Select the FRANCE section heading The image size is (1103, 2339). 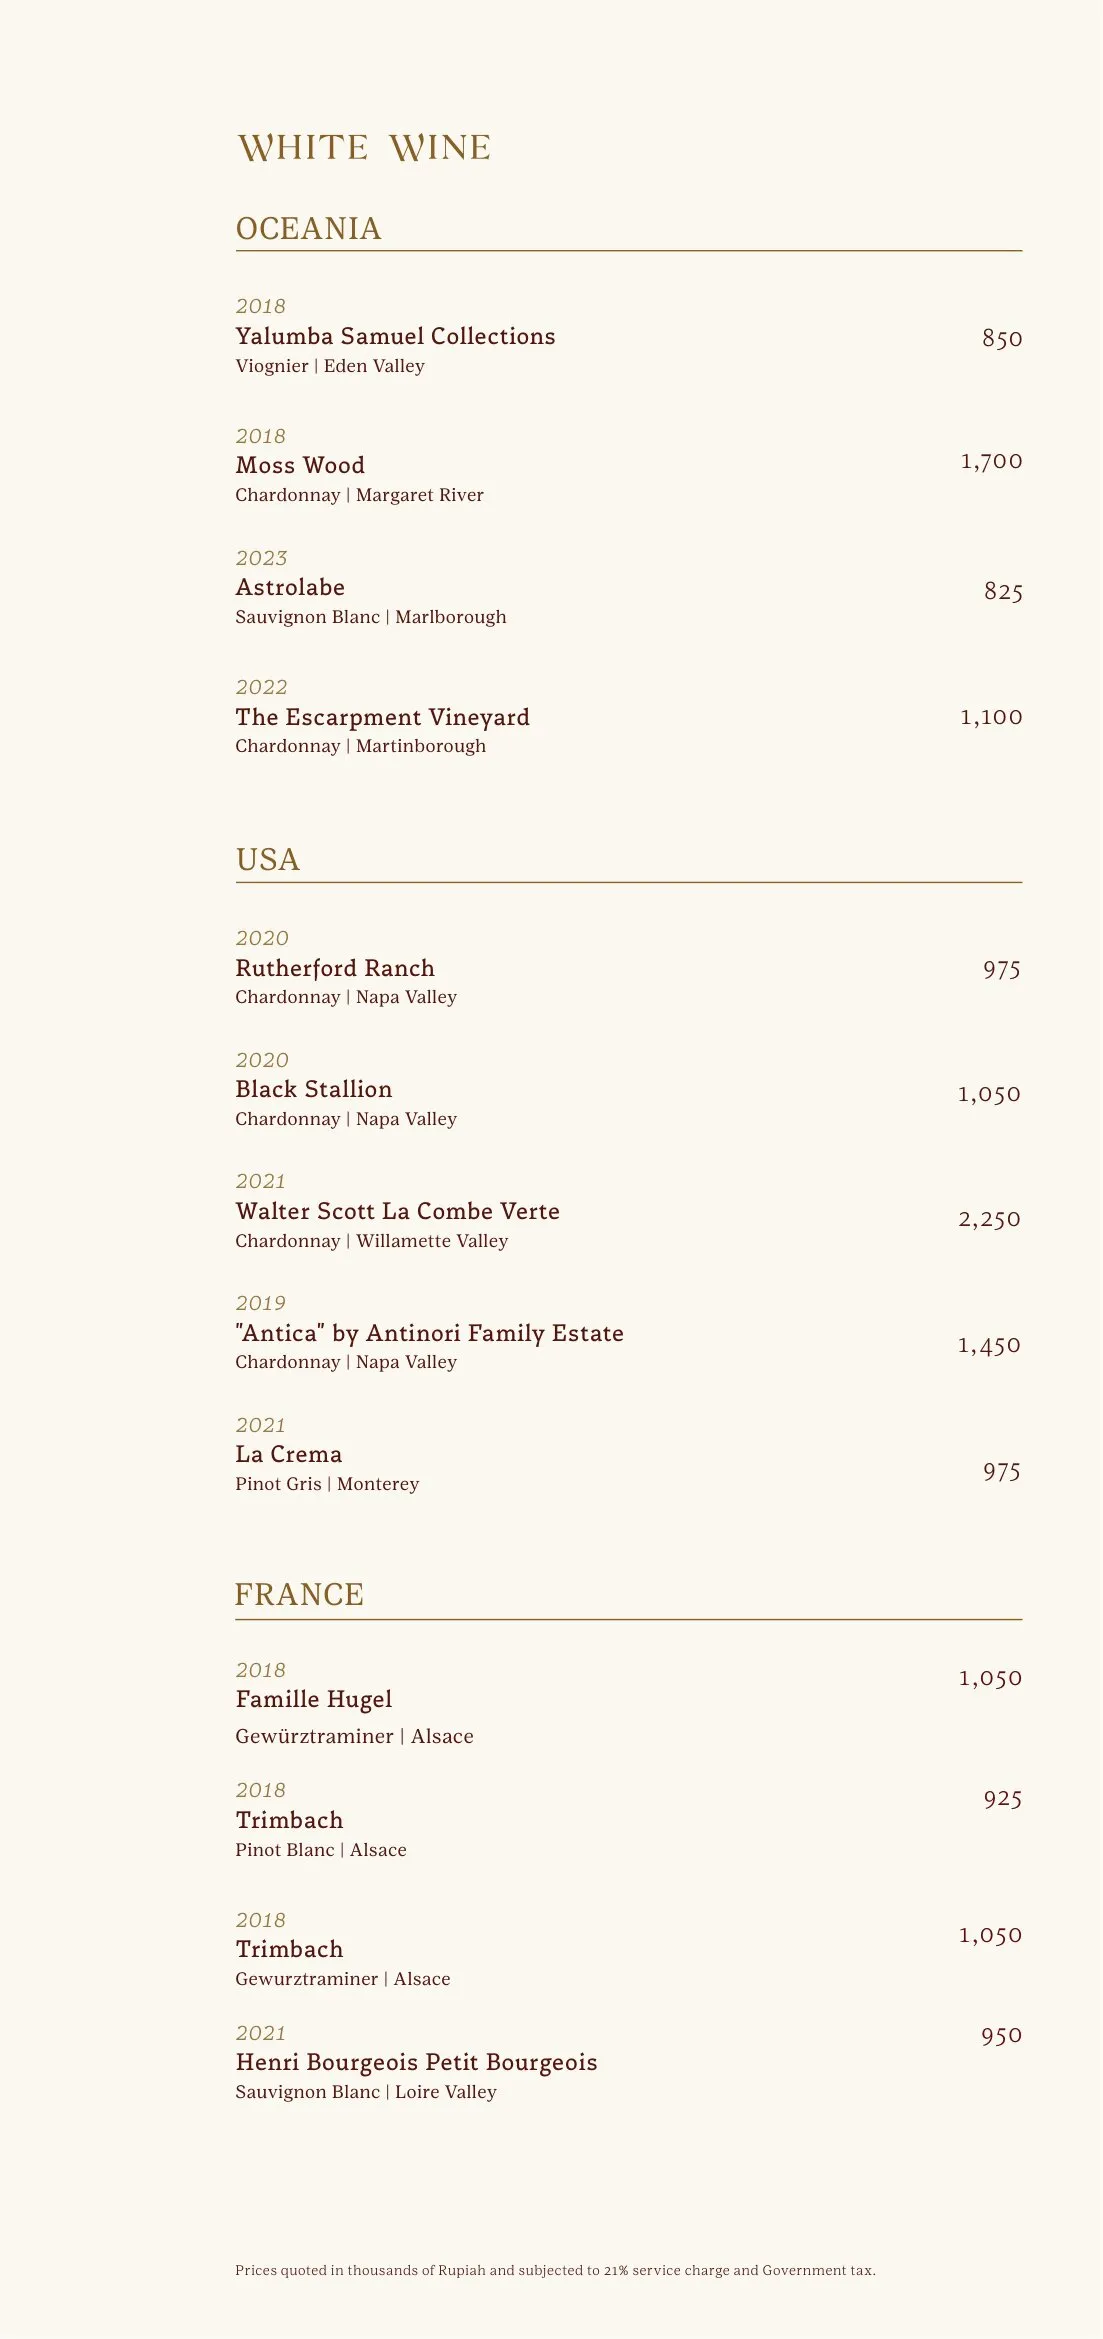point(299,1594)
